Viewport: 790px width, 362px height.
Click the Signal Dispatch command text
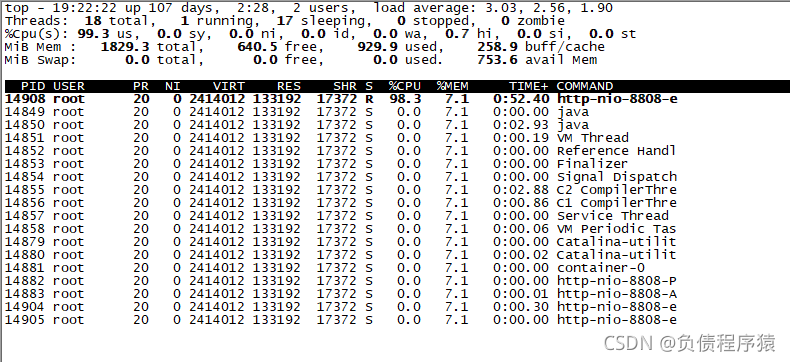[x=617, y=177]
